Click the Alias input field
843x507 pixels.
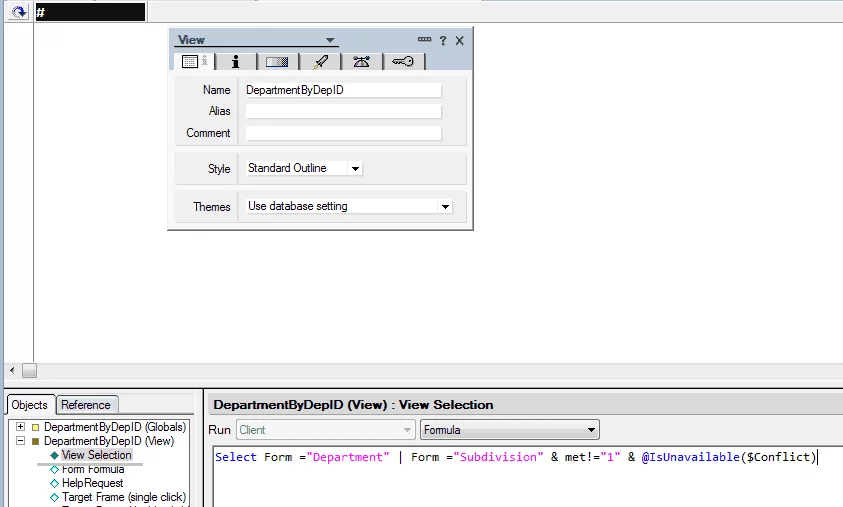[343, 111]
